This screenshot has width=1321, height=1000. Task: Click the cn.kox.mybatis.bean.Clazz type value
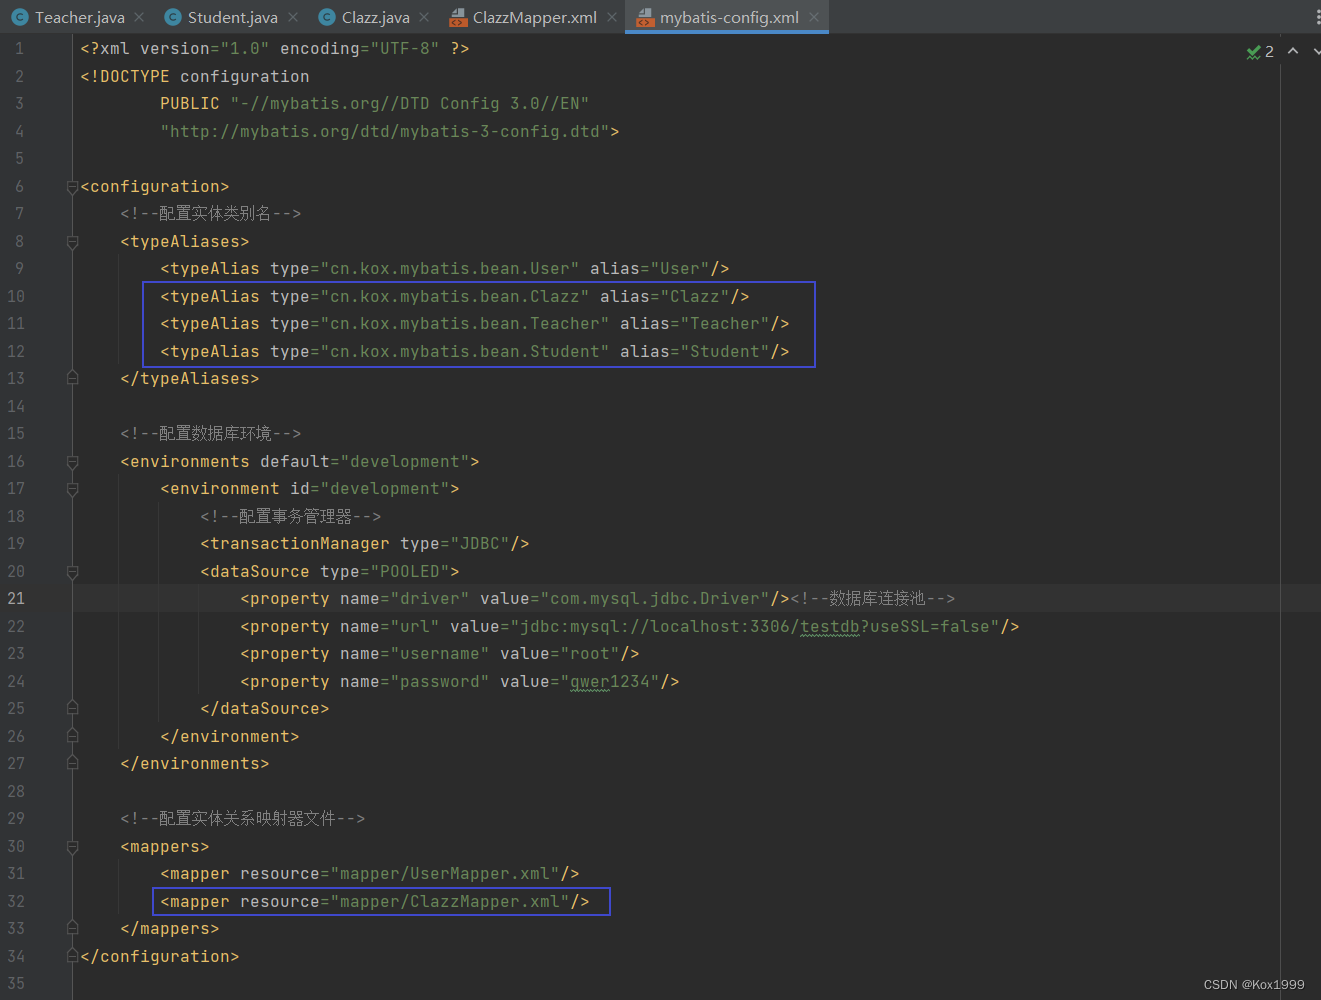pyautogui.click(x=455, y=296)
